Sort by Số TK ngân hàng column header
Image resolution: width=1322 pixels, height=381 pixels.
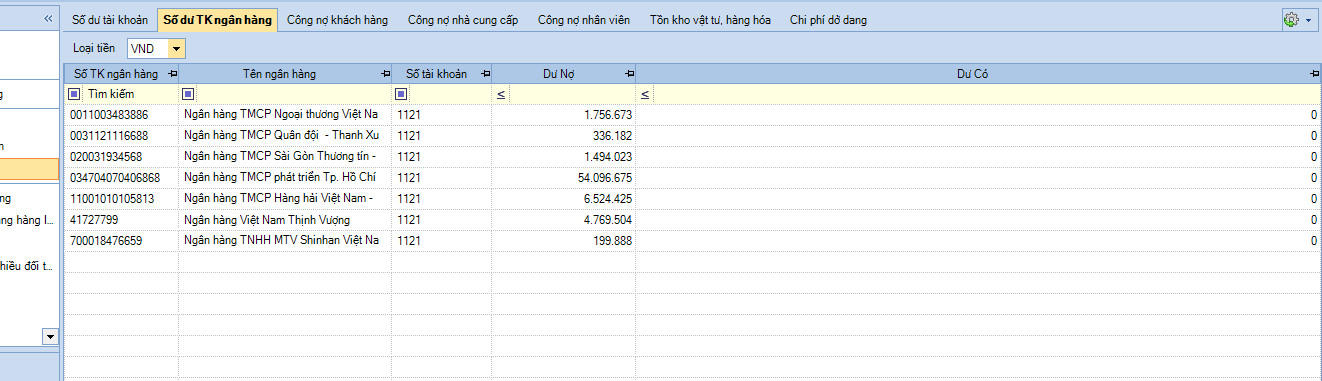click(x=117, y=74)
